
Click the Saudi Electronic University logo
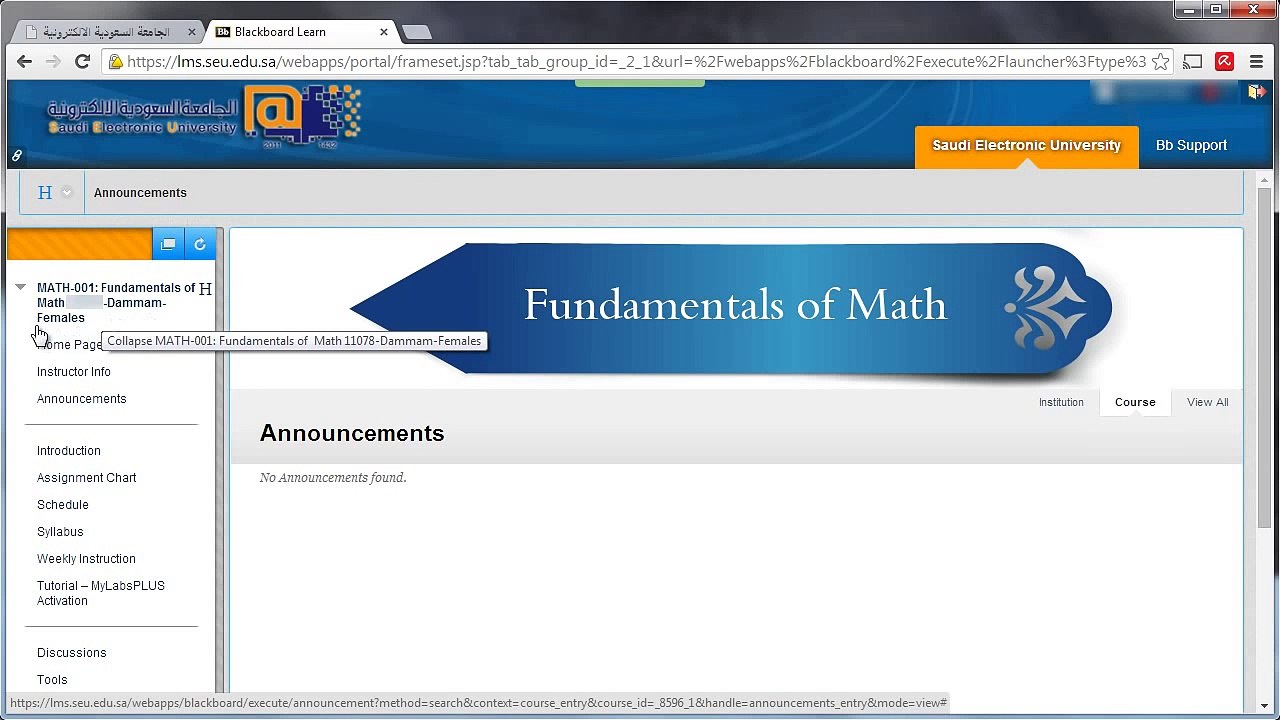pyautogui.click(x=204, y=118)
